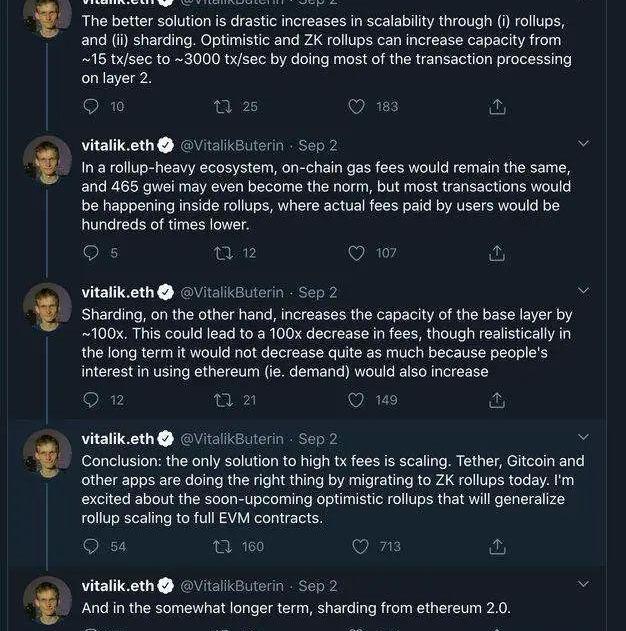Image resolution: width=626 pixels, height=631 pixels.
Task: Retweet the tweet with 25 retweets
Action: coord(224,107)
